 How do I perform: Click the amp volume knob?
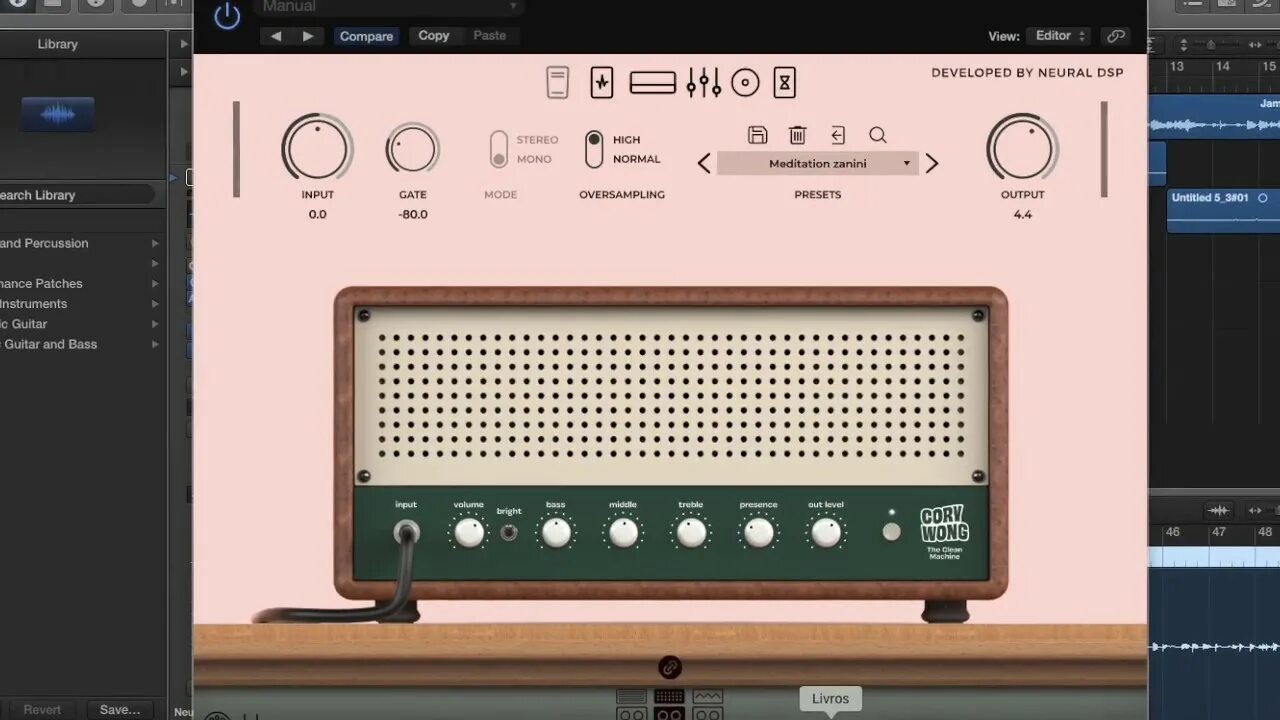(469, 533)
